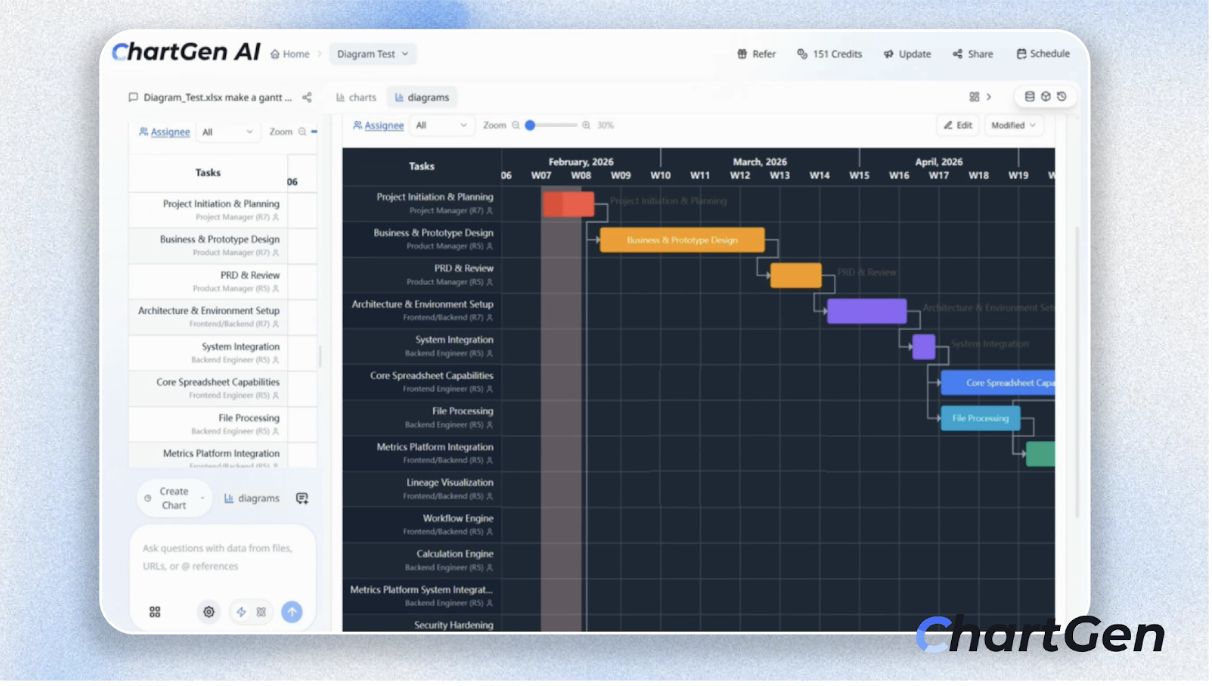Select the diagrams tab at the top
This screenshot has height=686, width=1212.
pyautogui.click(x=422, y=98)
